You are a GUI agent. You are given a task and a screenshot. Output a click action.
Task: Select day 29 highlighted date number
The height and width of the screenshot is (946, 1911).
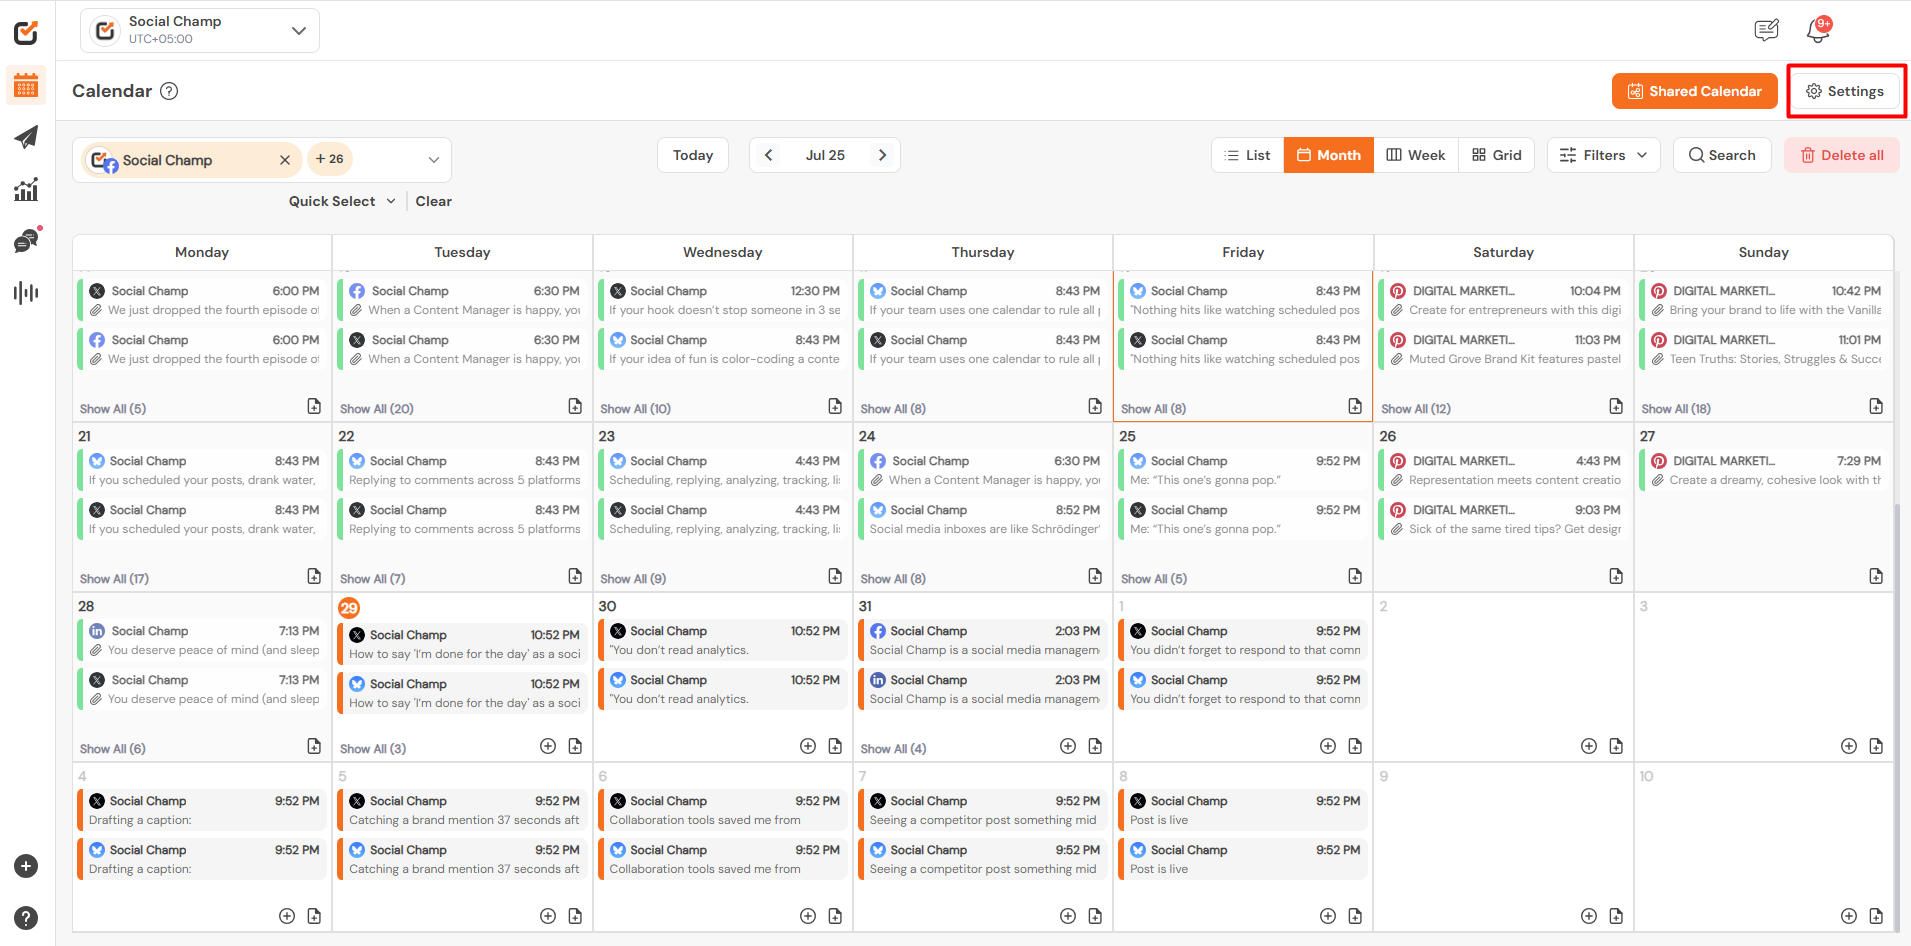(x=349, y=607)
